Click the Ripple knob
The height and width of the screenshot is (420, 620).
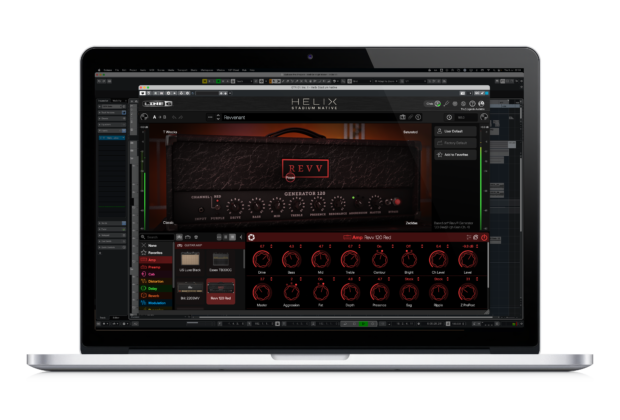click(x=438, y=293)
